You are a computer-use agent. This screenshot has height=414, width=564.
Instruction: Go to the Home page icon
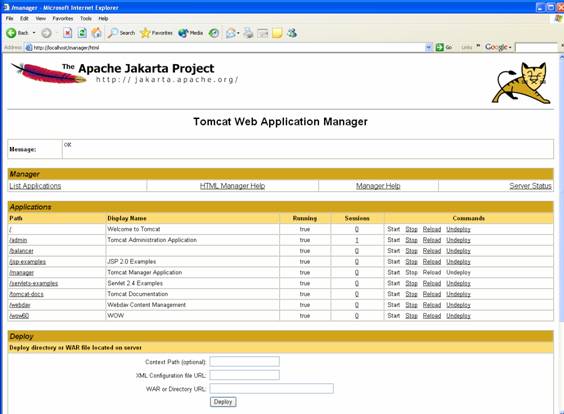(97, 33)
